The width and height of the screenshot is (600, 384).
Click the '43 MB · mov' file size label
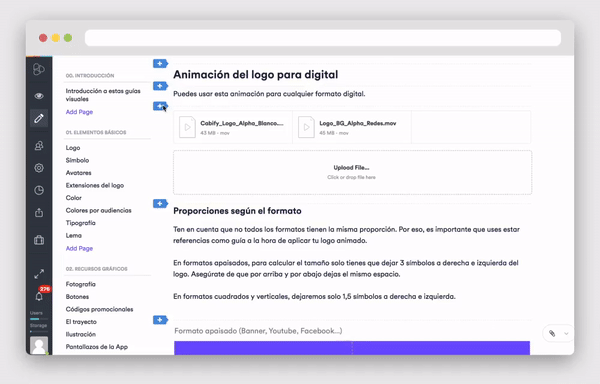click(215, 133)
